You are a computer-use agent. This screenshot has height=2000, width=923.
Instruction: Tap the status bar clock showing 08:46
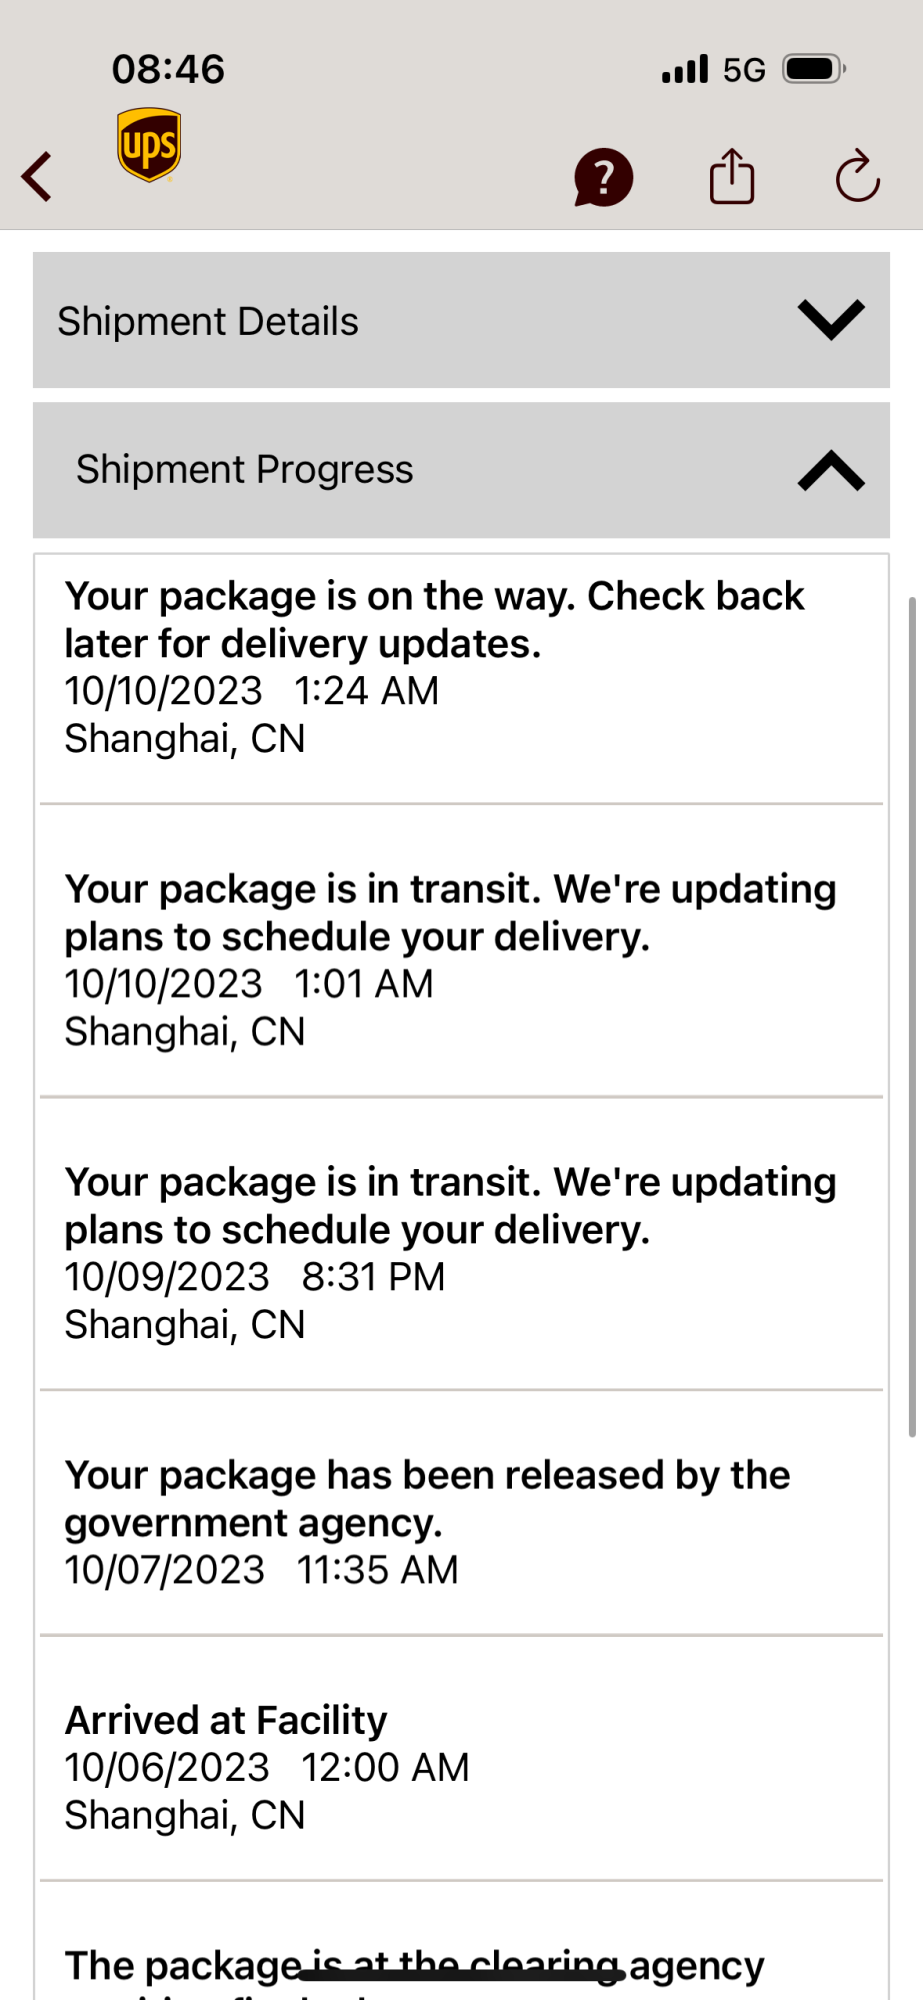168,69
